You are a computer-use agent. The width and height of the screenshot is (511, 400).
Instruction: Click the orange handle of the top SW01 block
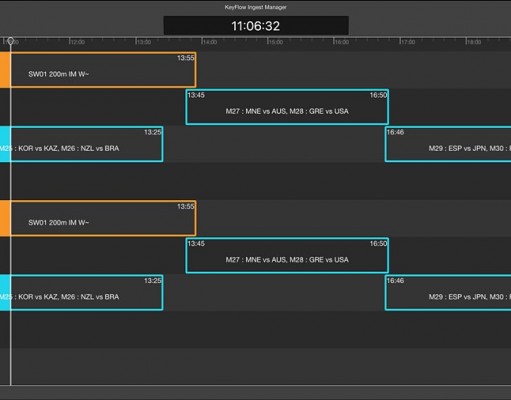pos(5,70)
